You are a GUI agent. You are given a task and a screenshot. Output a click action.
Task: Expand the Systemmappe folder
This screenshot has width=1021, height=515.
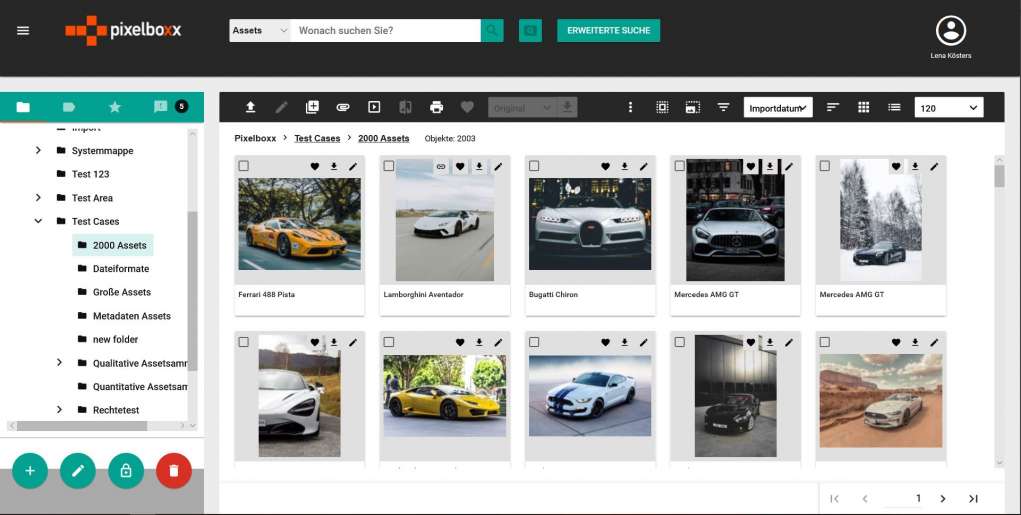pyautogui.click(x=38, y=150)
